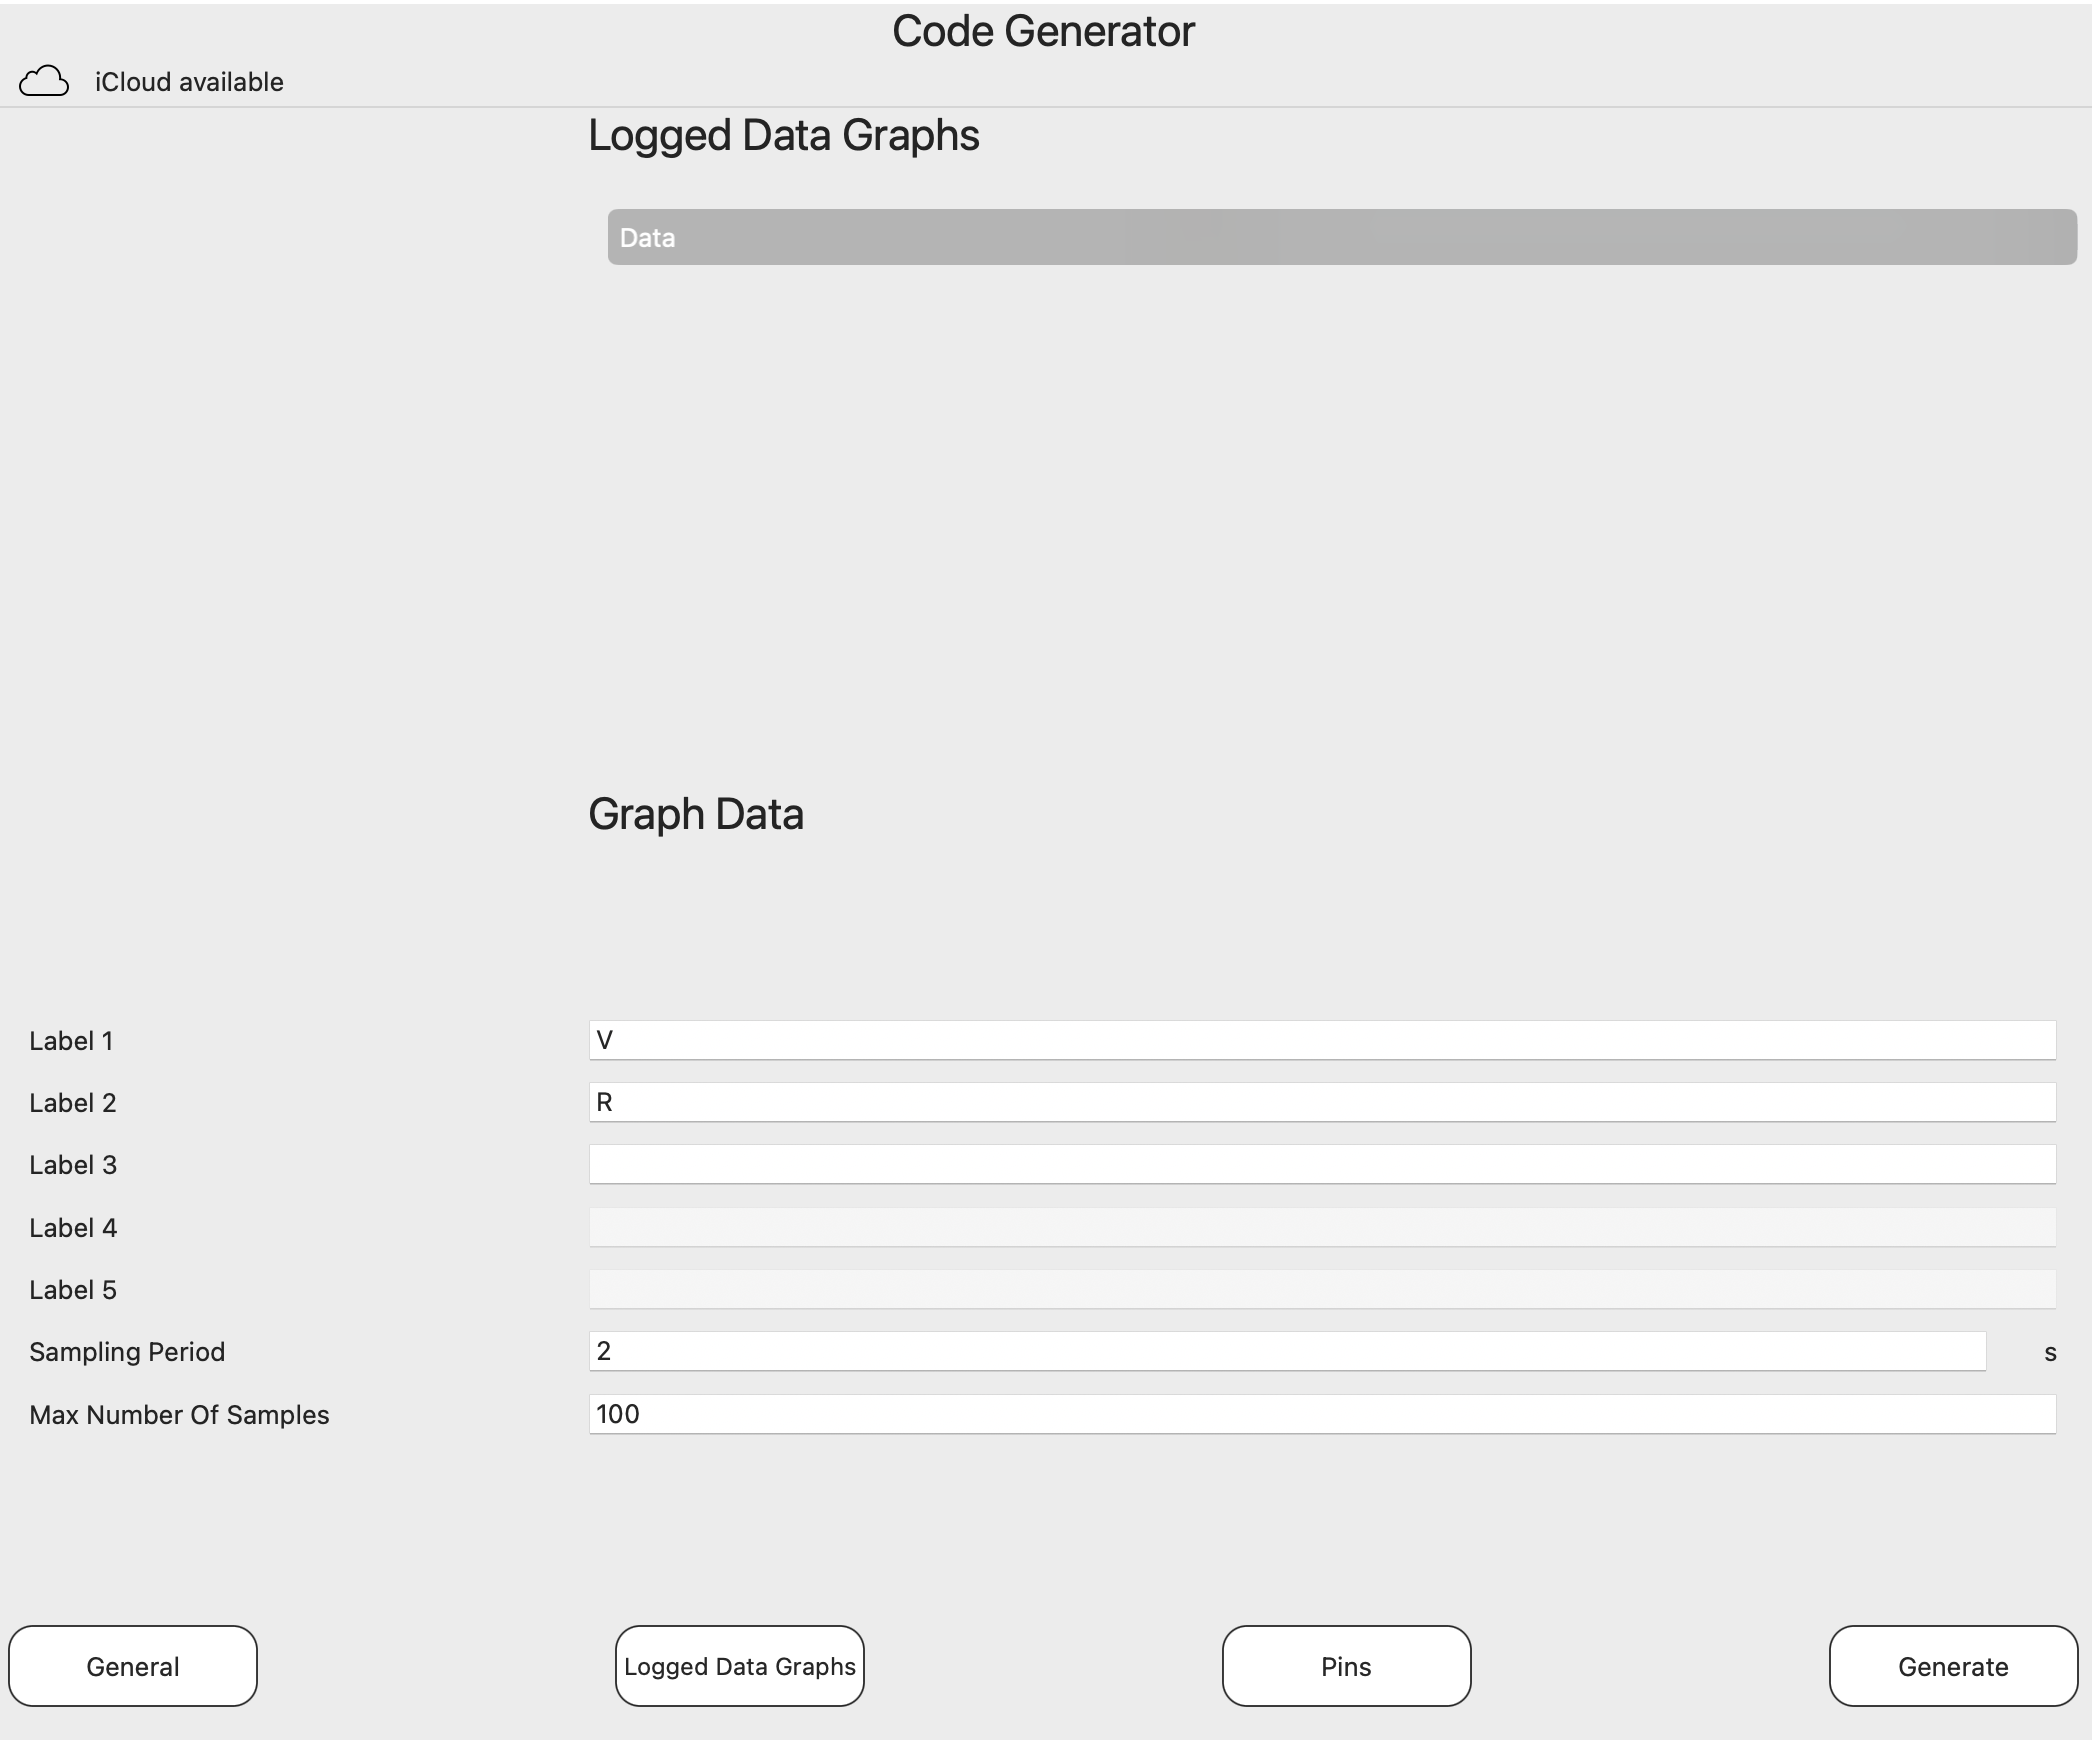This screenshot has width=2092, height=1740.
Task: Click the iCloud available status text
Action: click(187, 81)
